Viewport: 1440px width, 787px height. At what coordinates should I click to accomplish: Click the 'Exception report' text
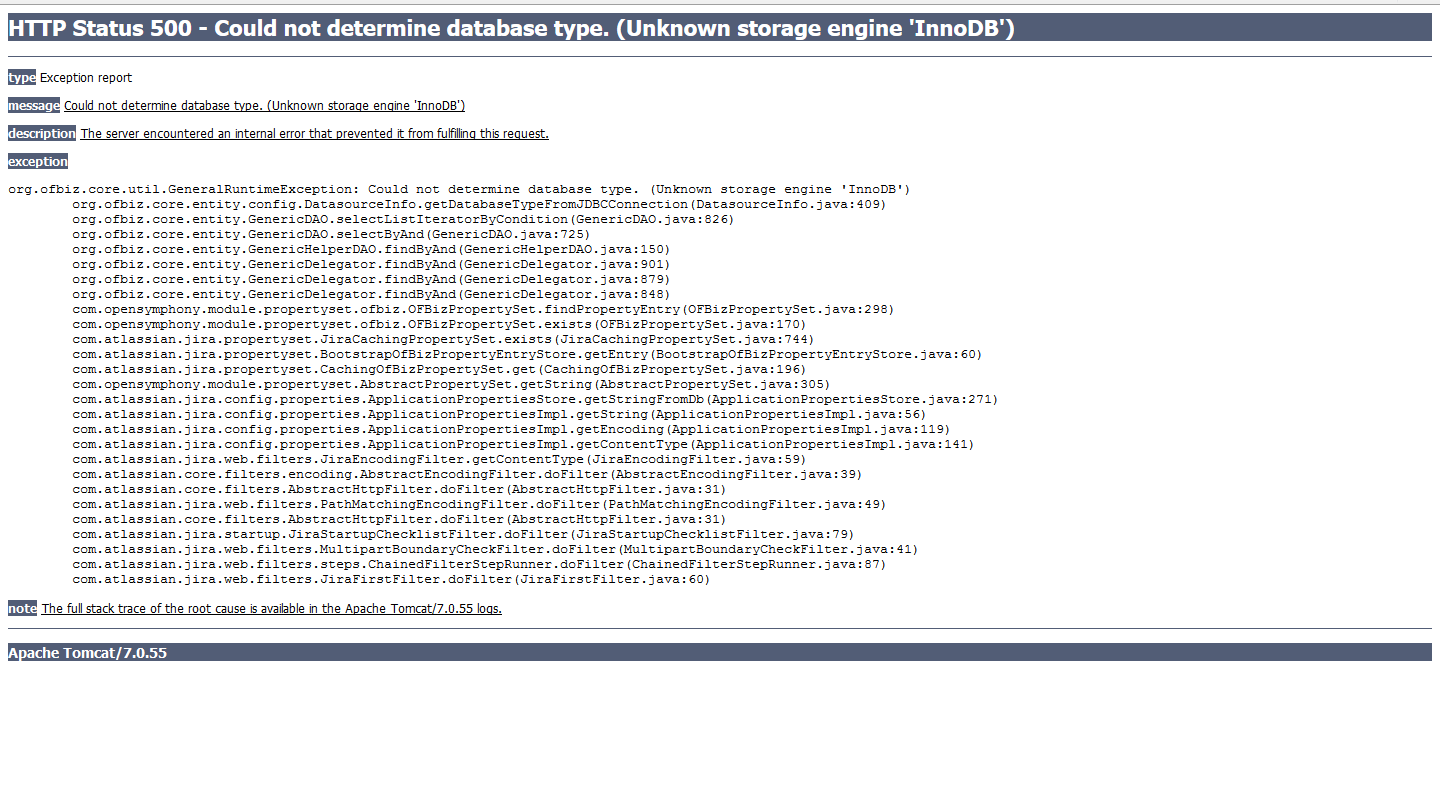(86, 78)
